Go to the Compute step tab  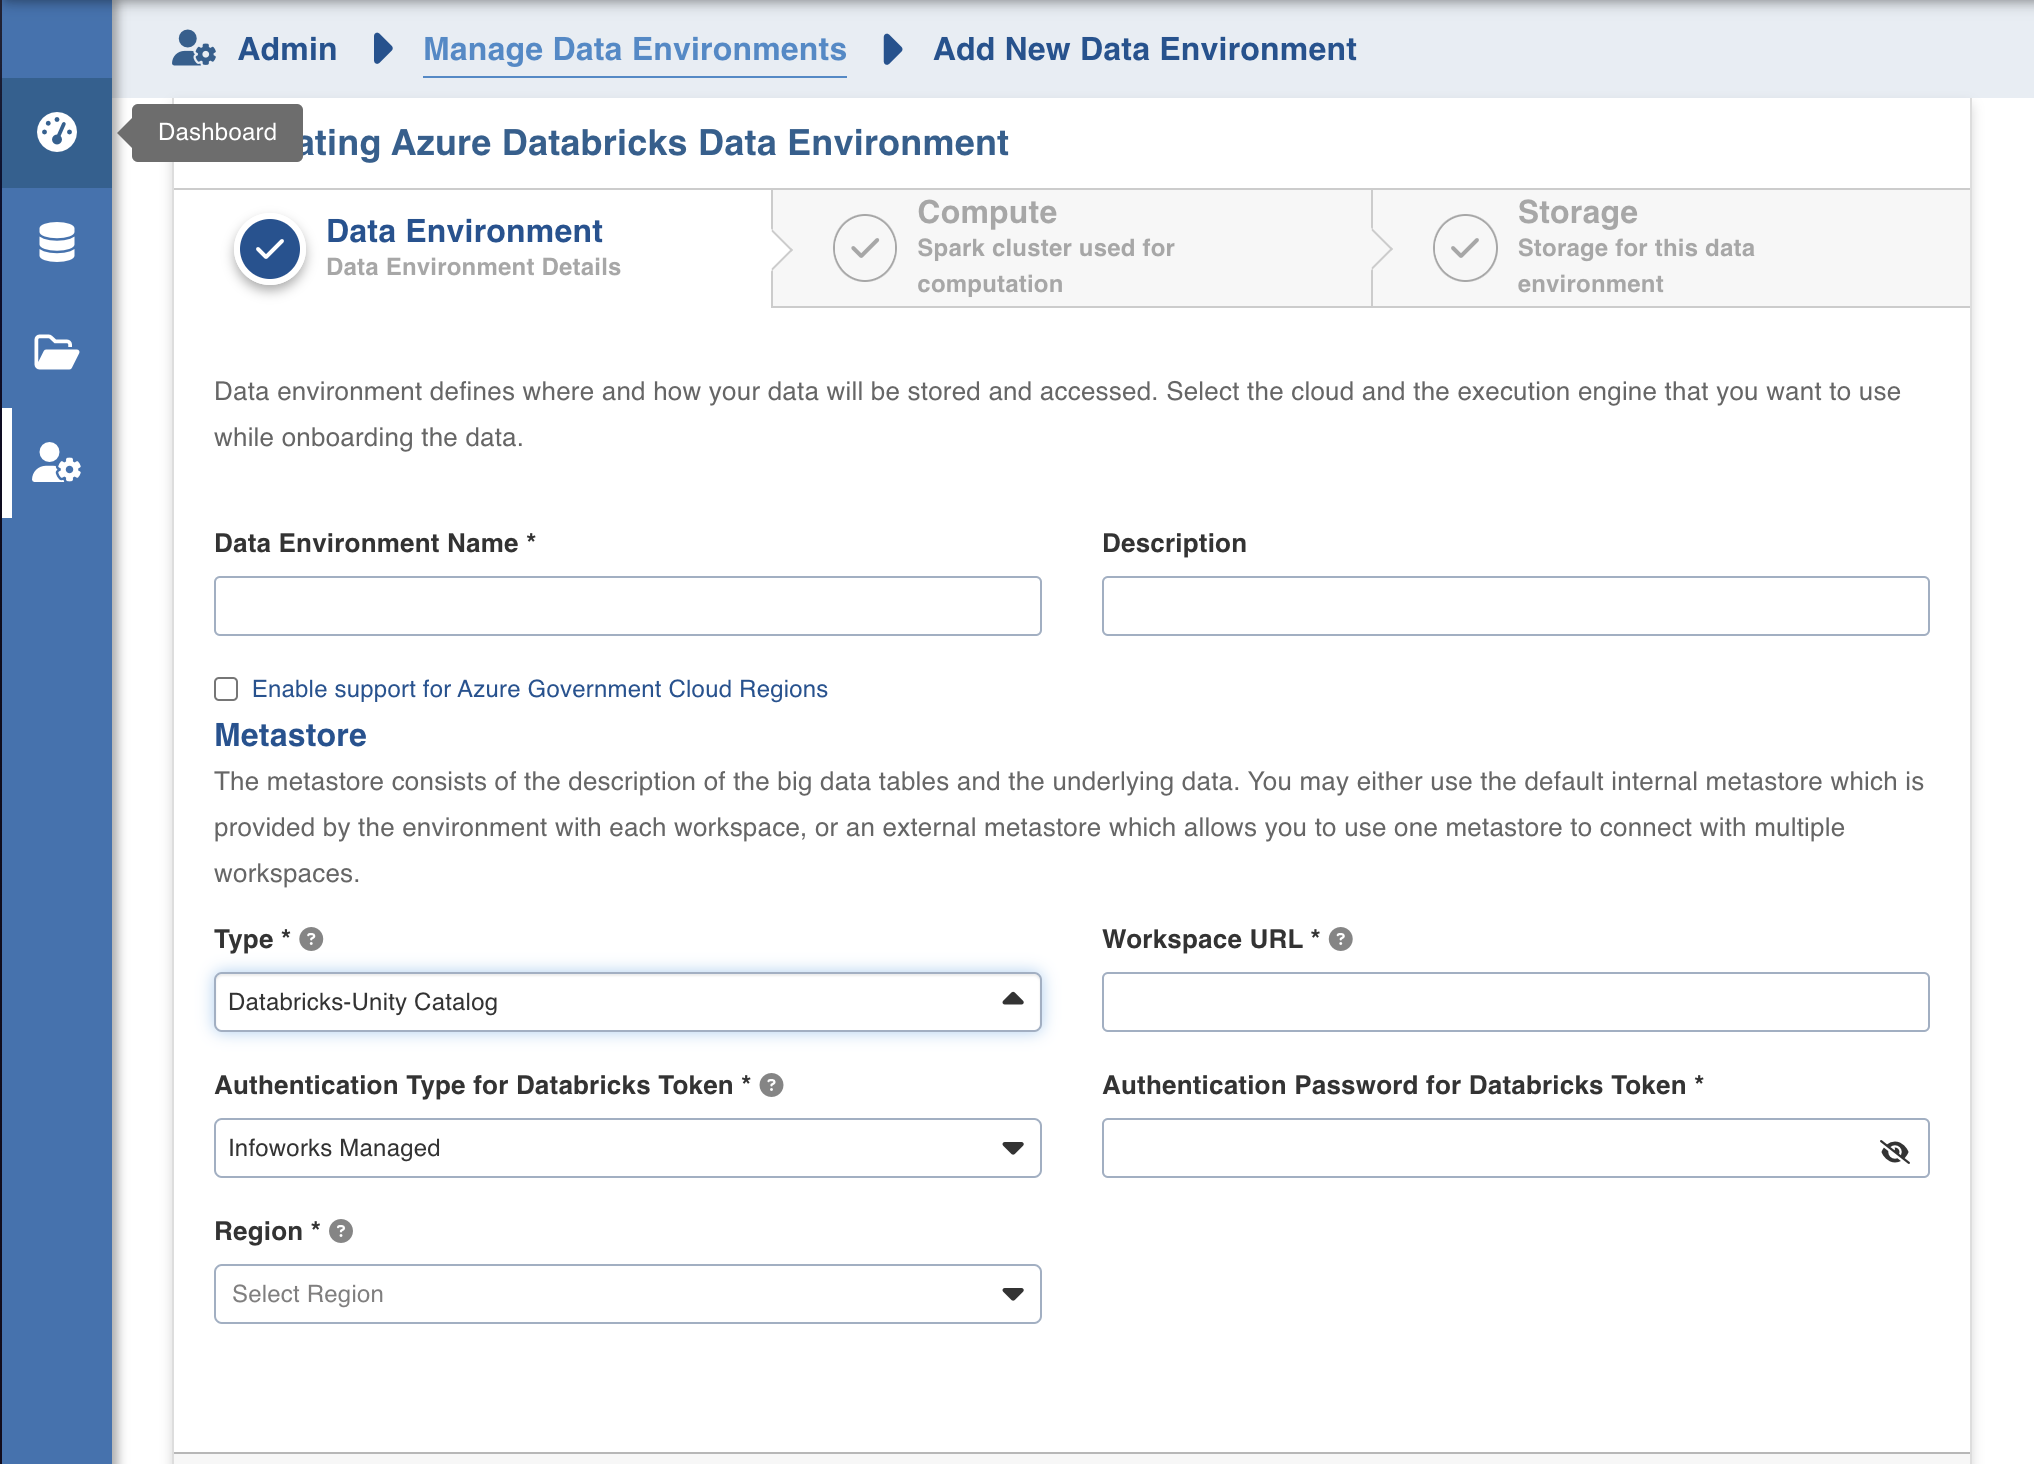click(1072, 248)
